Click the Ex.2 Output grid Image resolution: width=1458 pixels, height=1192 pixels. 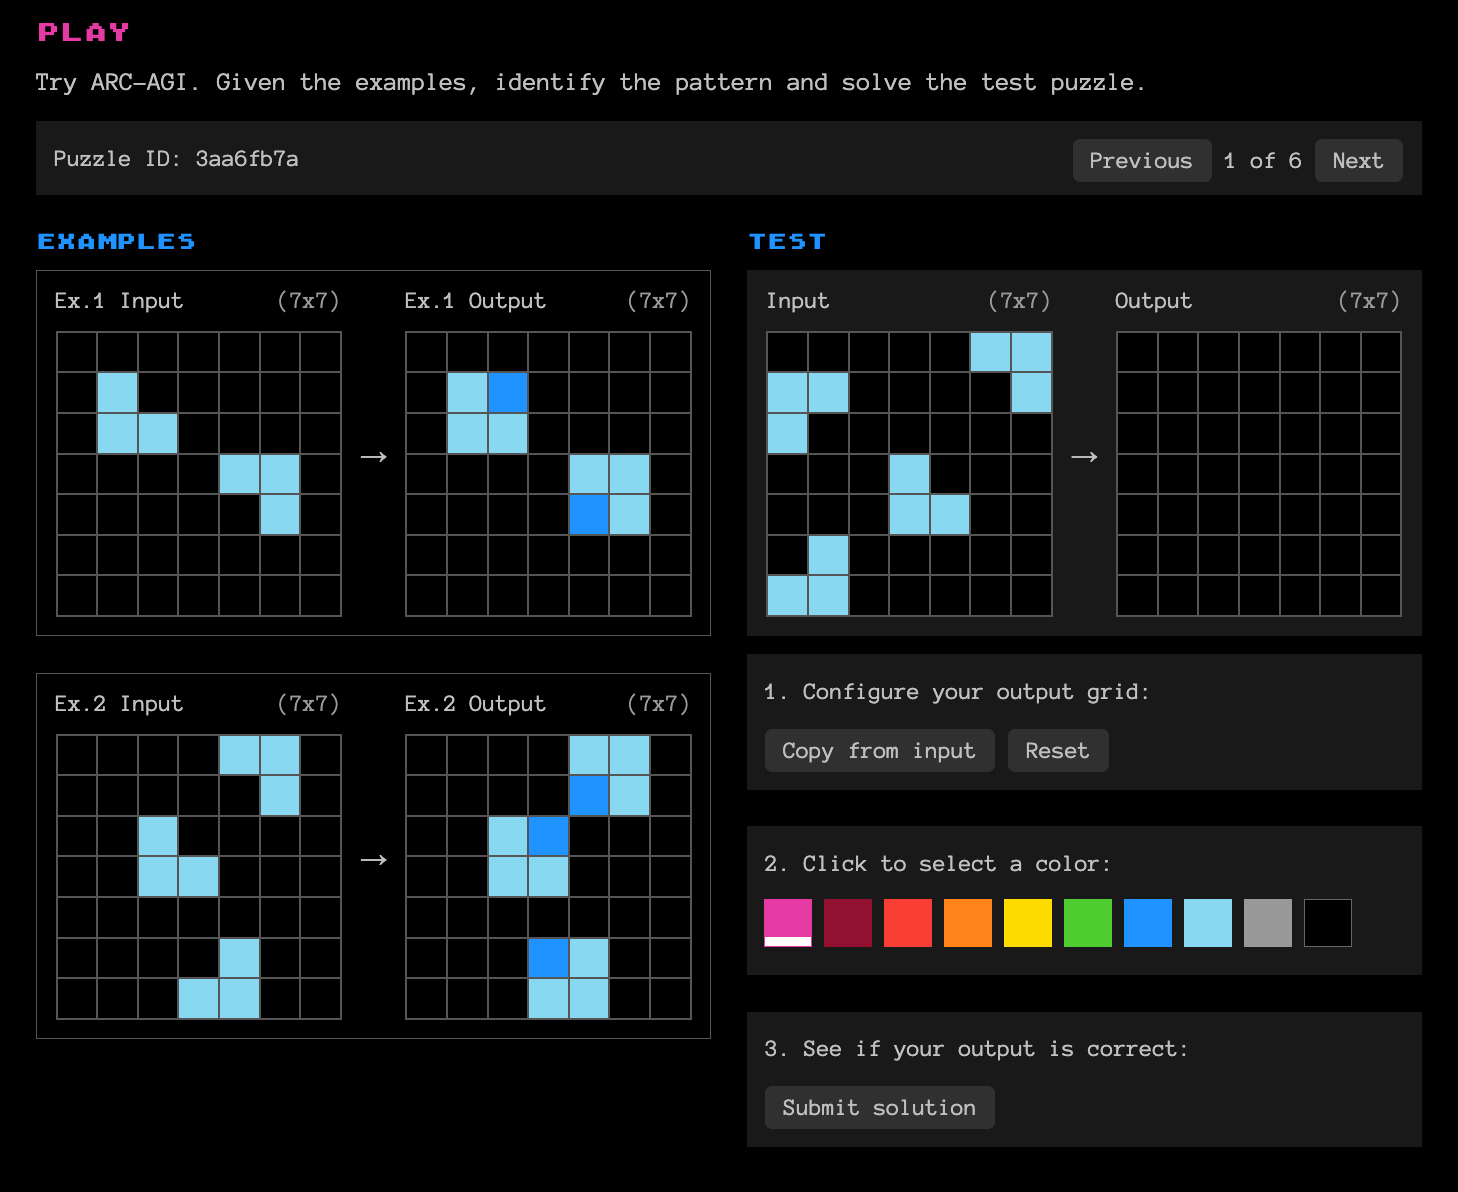548,877
